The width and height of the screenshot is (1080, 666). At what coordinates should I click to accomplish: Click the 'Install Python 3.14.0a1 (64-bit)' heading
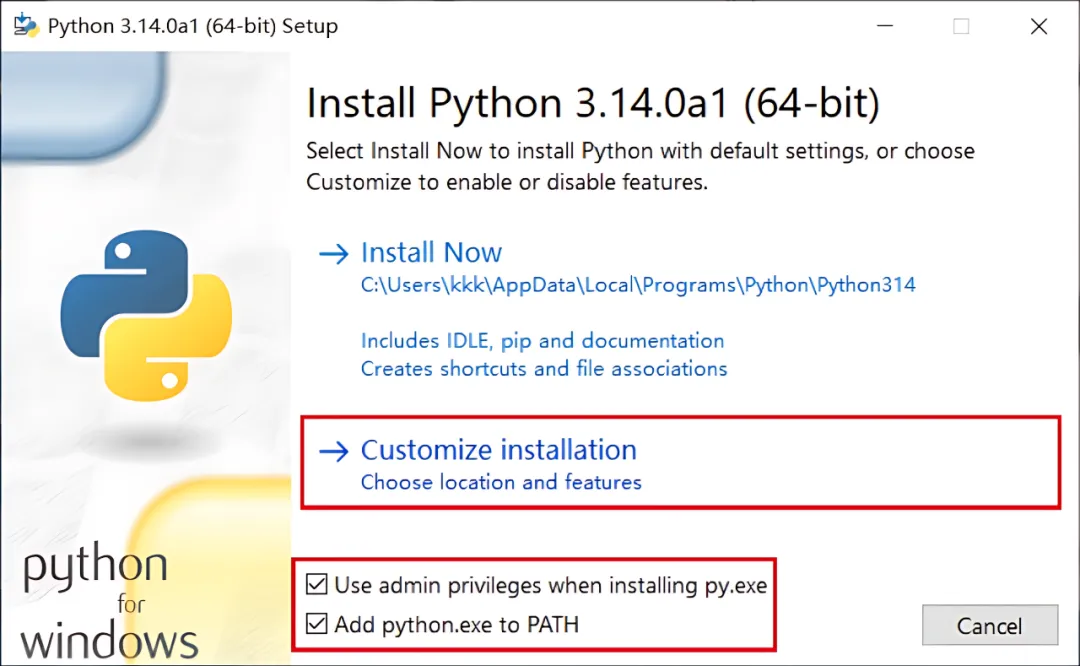click(x=593, y=103)
